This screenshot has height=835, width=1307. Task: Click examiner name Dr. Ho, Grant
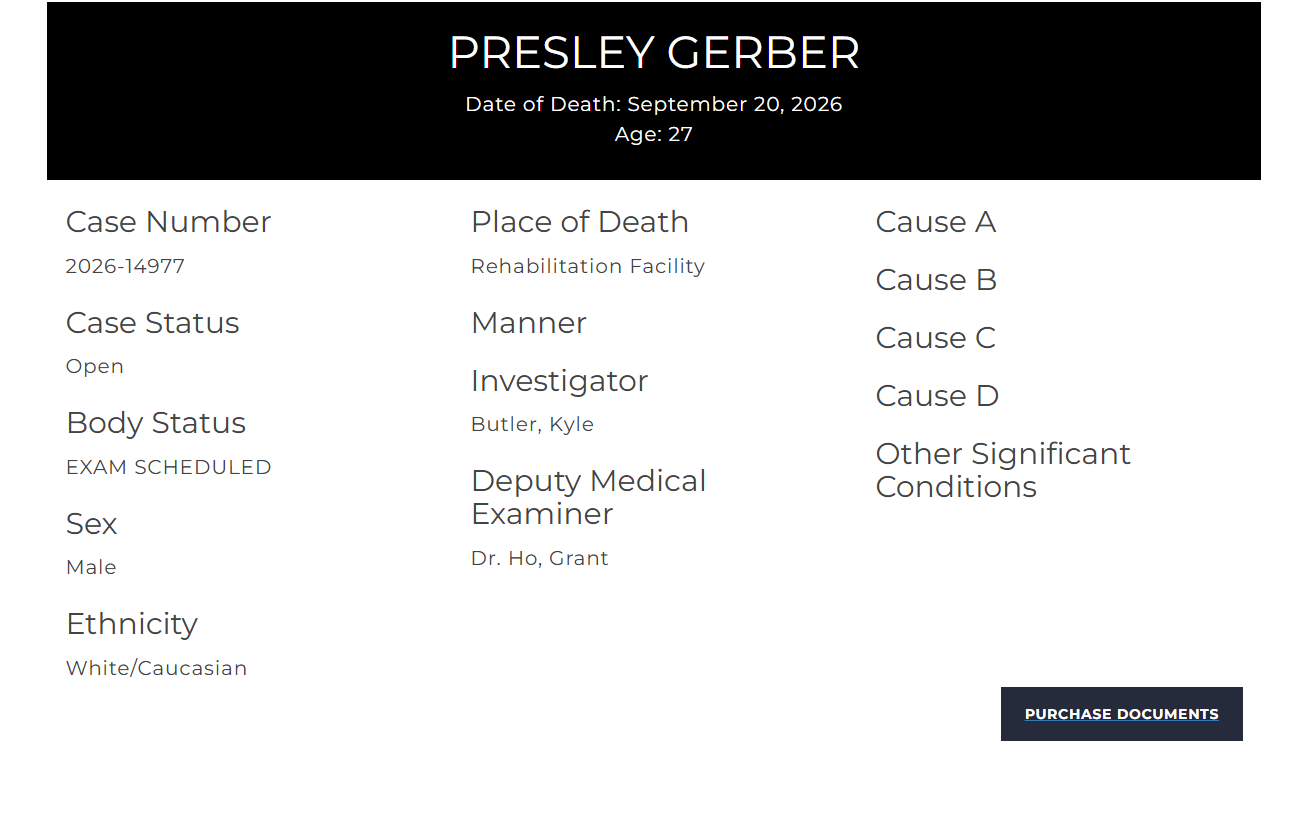(540, 558)
